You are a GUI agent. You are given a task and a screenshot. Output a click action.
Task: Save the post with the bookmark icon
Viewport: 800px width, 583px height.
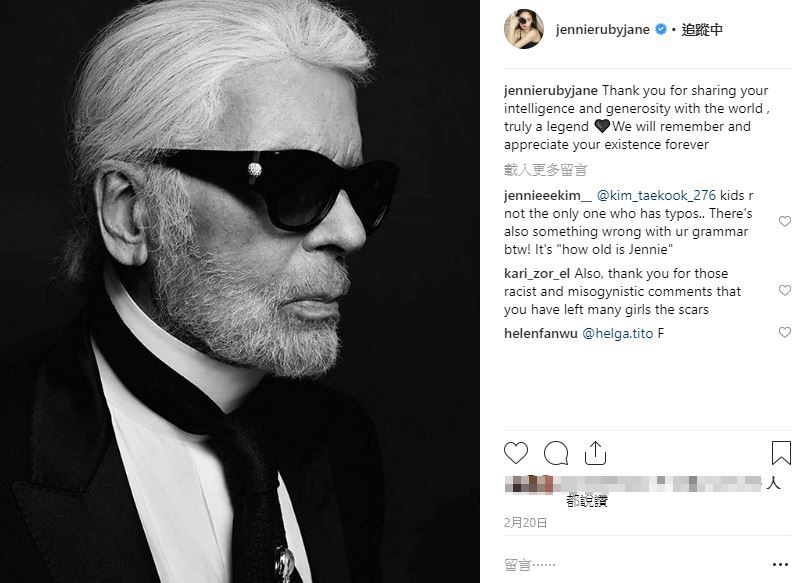point(781,453)
